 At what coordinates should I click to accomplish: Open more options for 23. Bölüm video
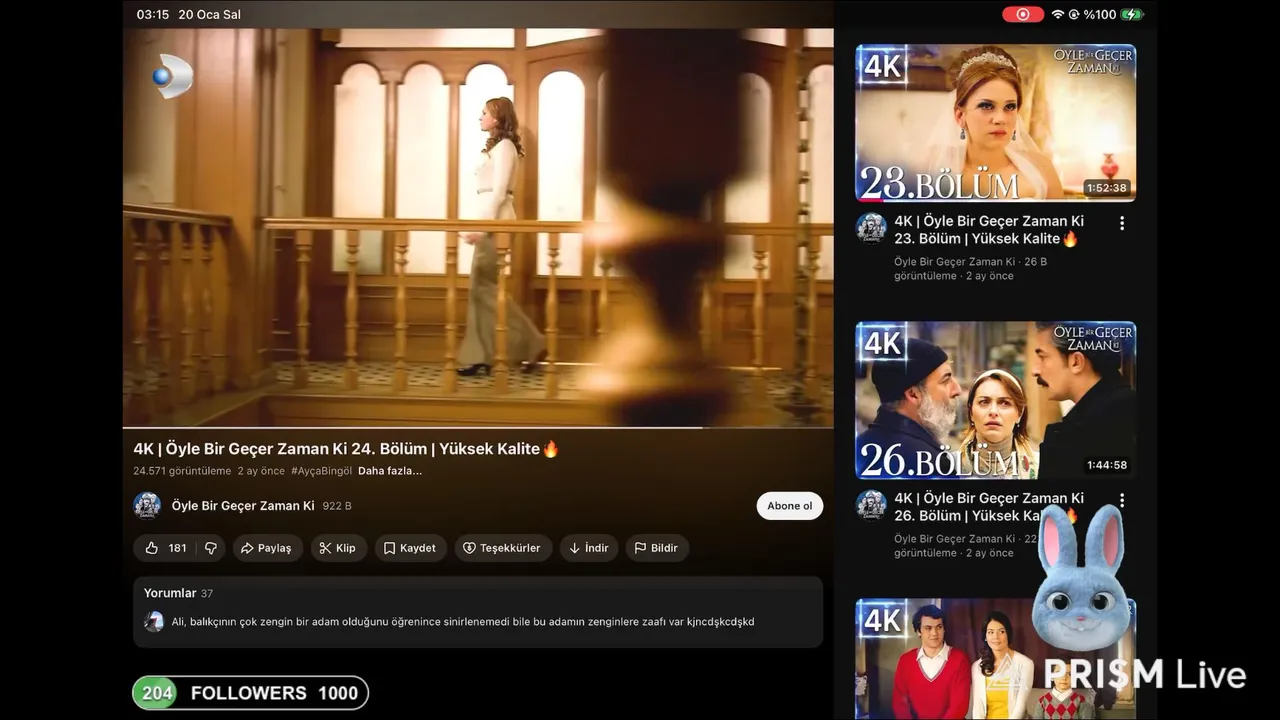[1122, 224]
